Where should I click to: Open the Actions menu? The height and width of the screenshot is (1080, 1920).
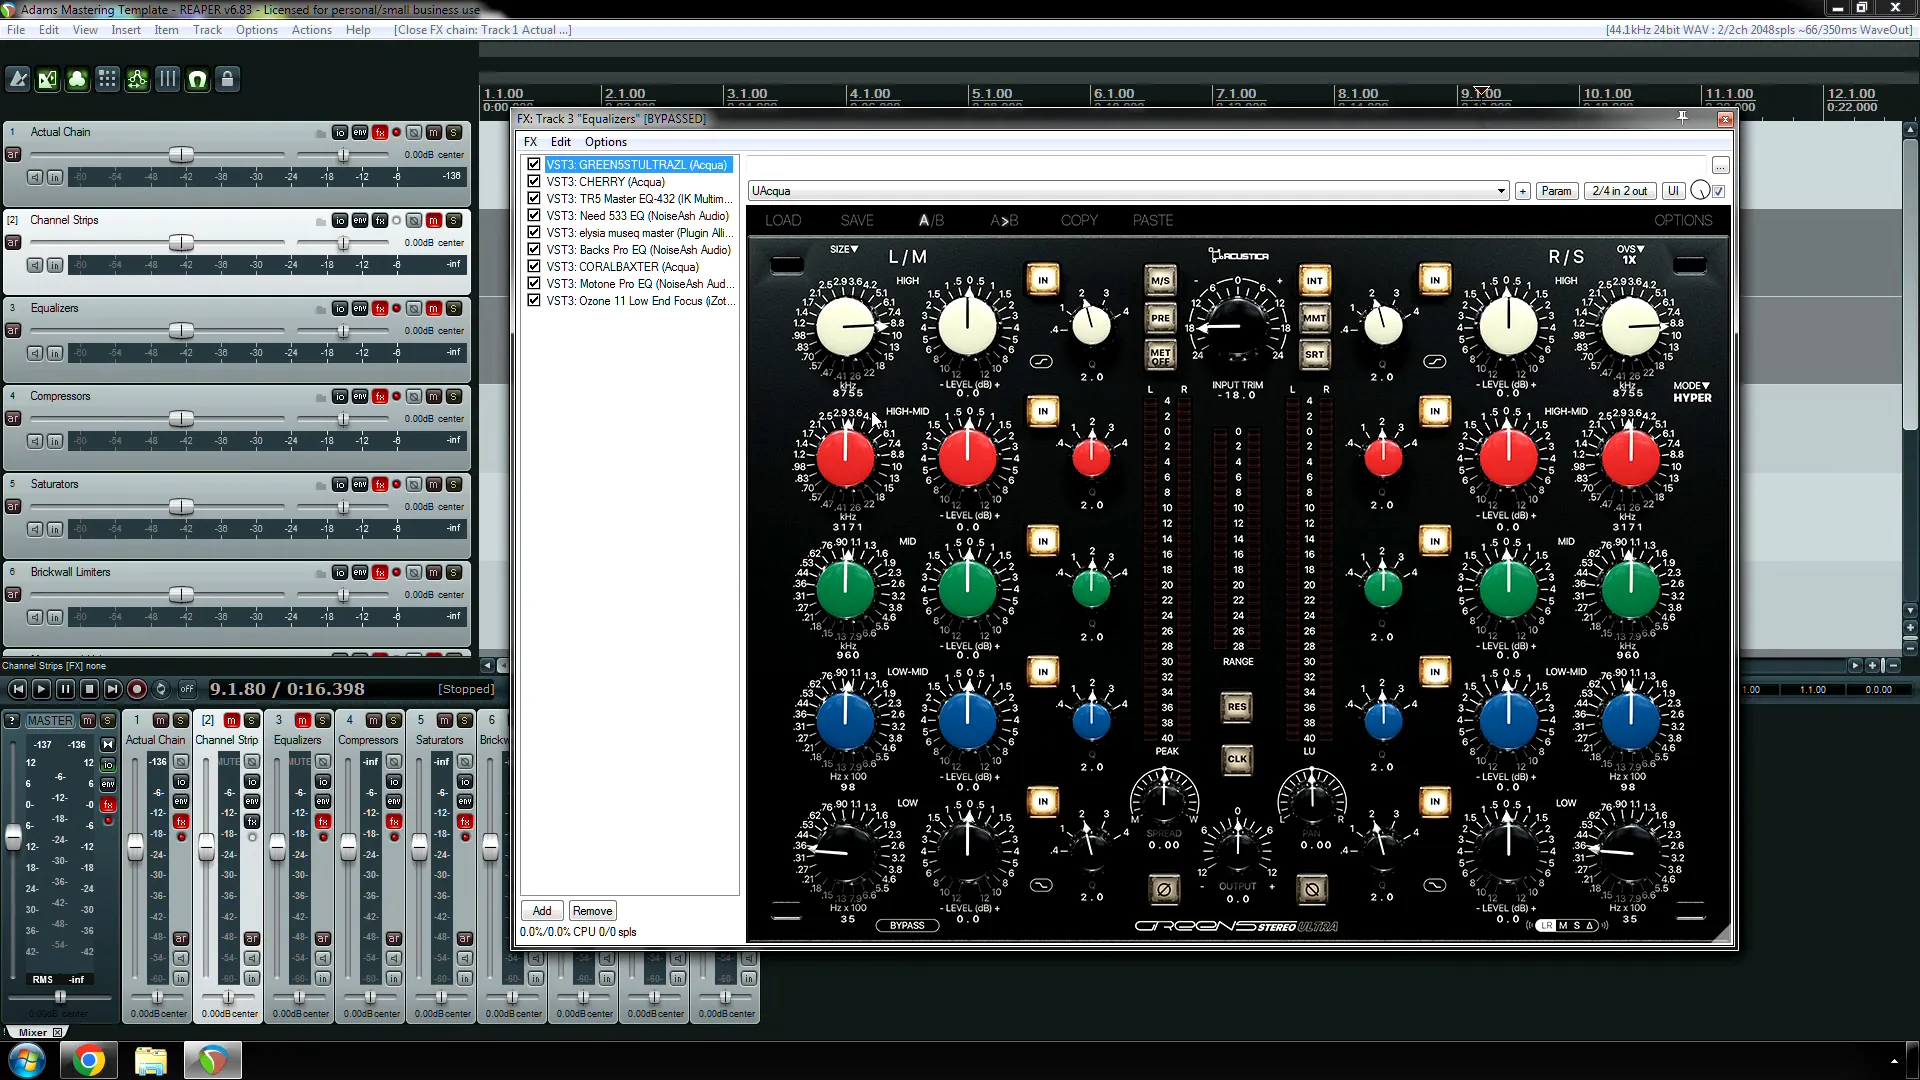pyautogui.click(x=311, y=30)
